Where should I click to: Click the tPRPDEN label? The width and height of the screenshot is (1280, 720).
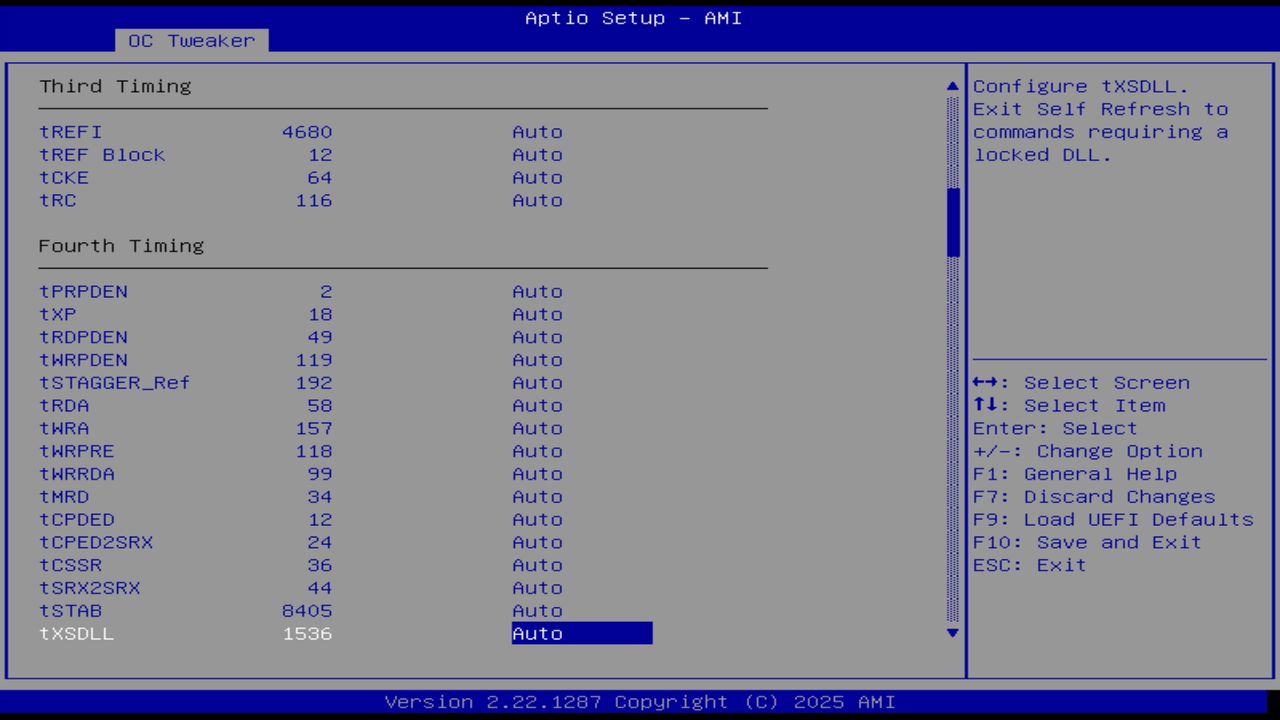[84, 292]
